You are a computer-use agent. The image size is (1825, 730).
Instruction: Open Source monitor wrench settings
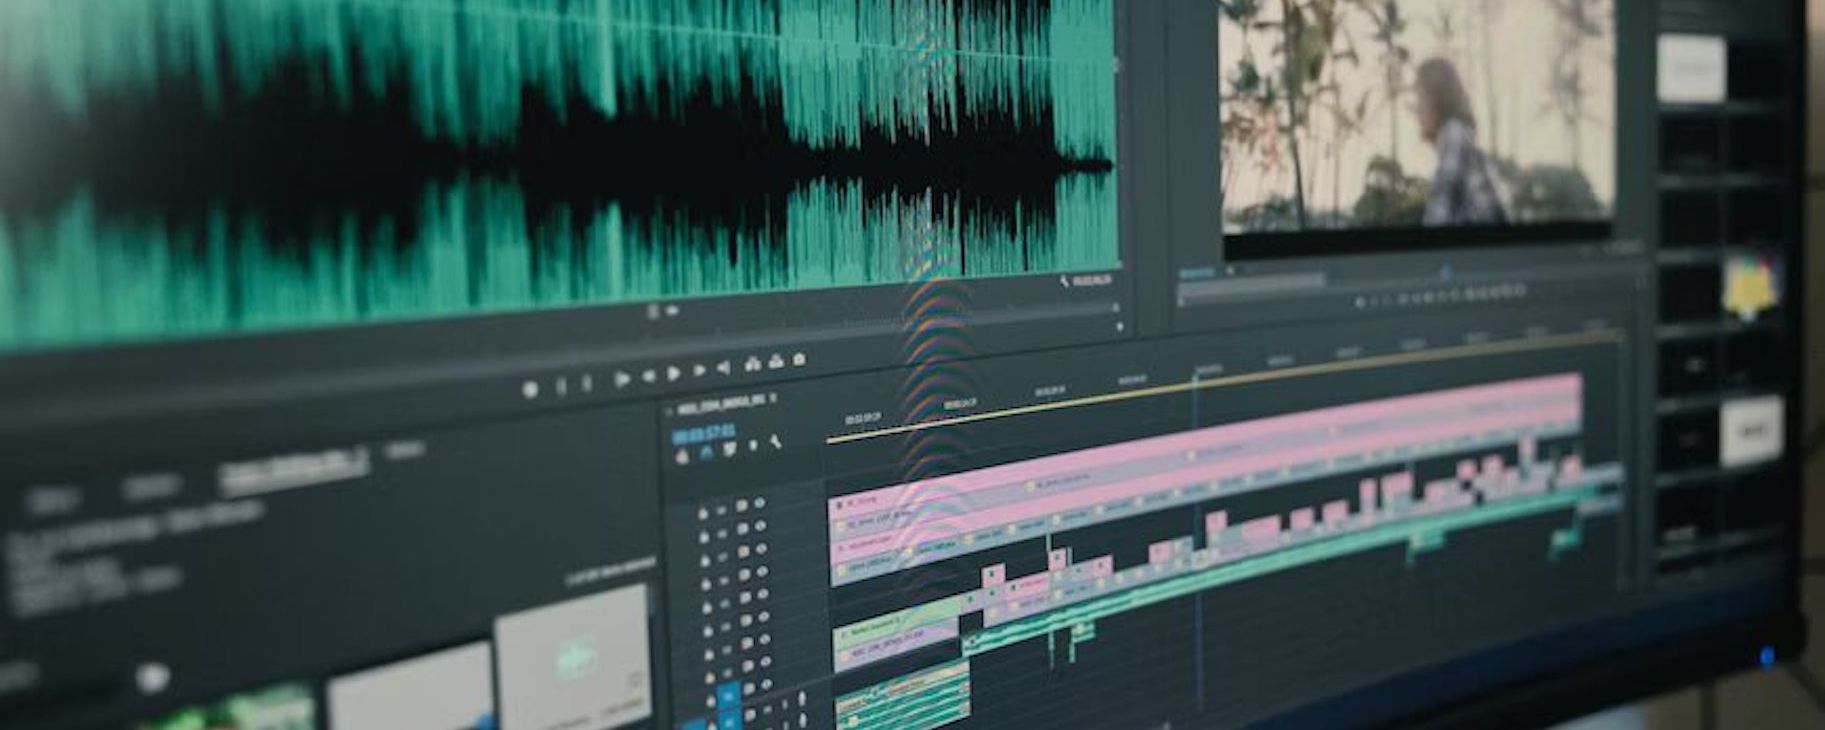pyautogui.click(x=1067, y=283)
